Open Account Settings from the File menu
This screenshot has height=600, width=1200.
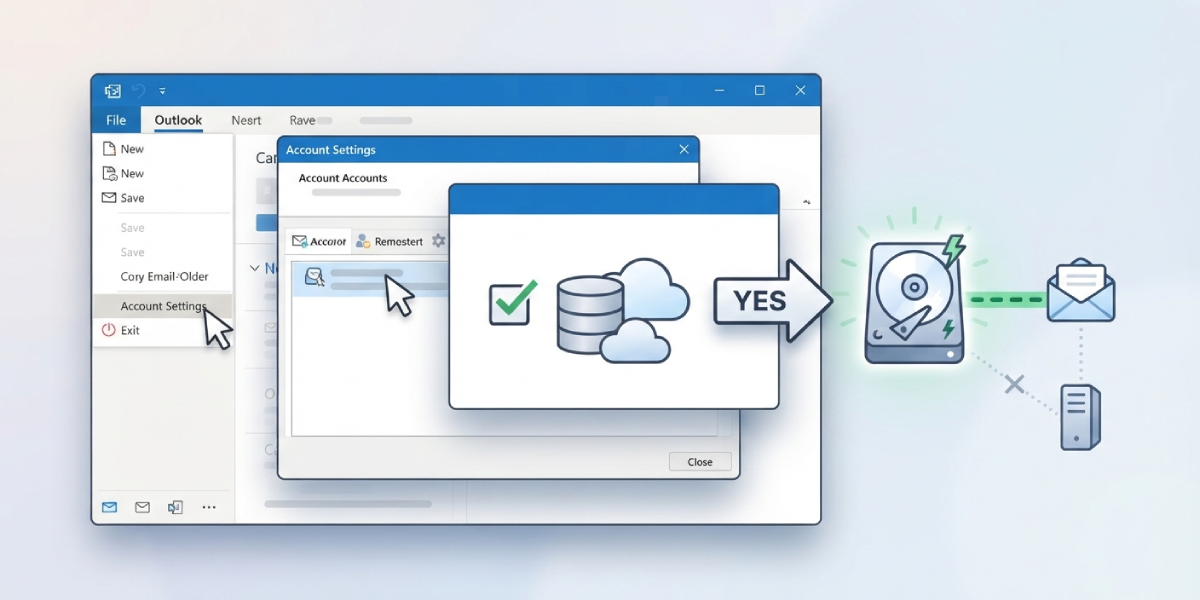[163, 306]
